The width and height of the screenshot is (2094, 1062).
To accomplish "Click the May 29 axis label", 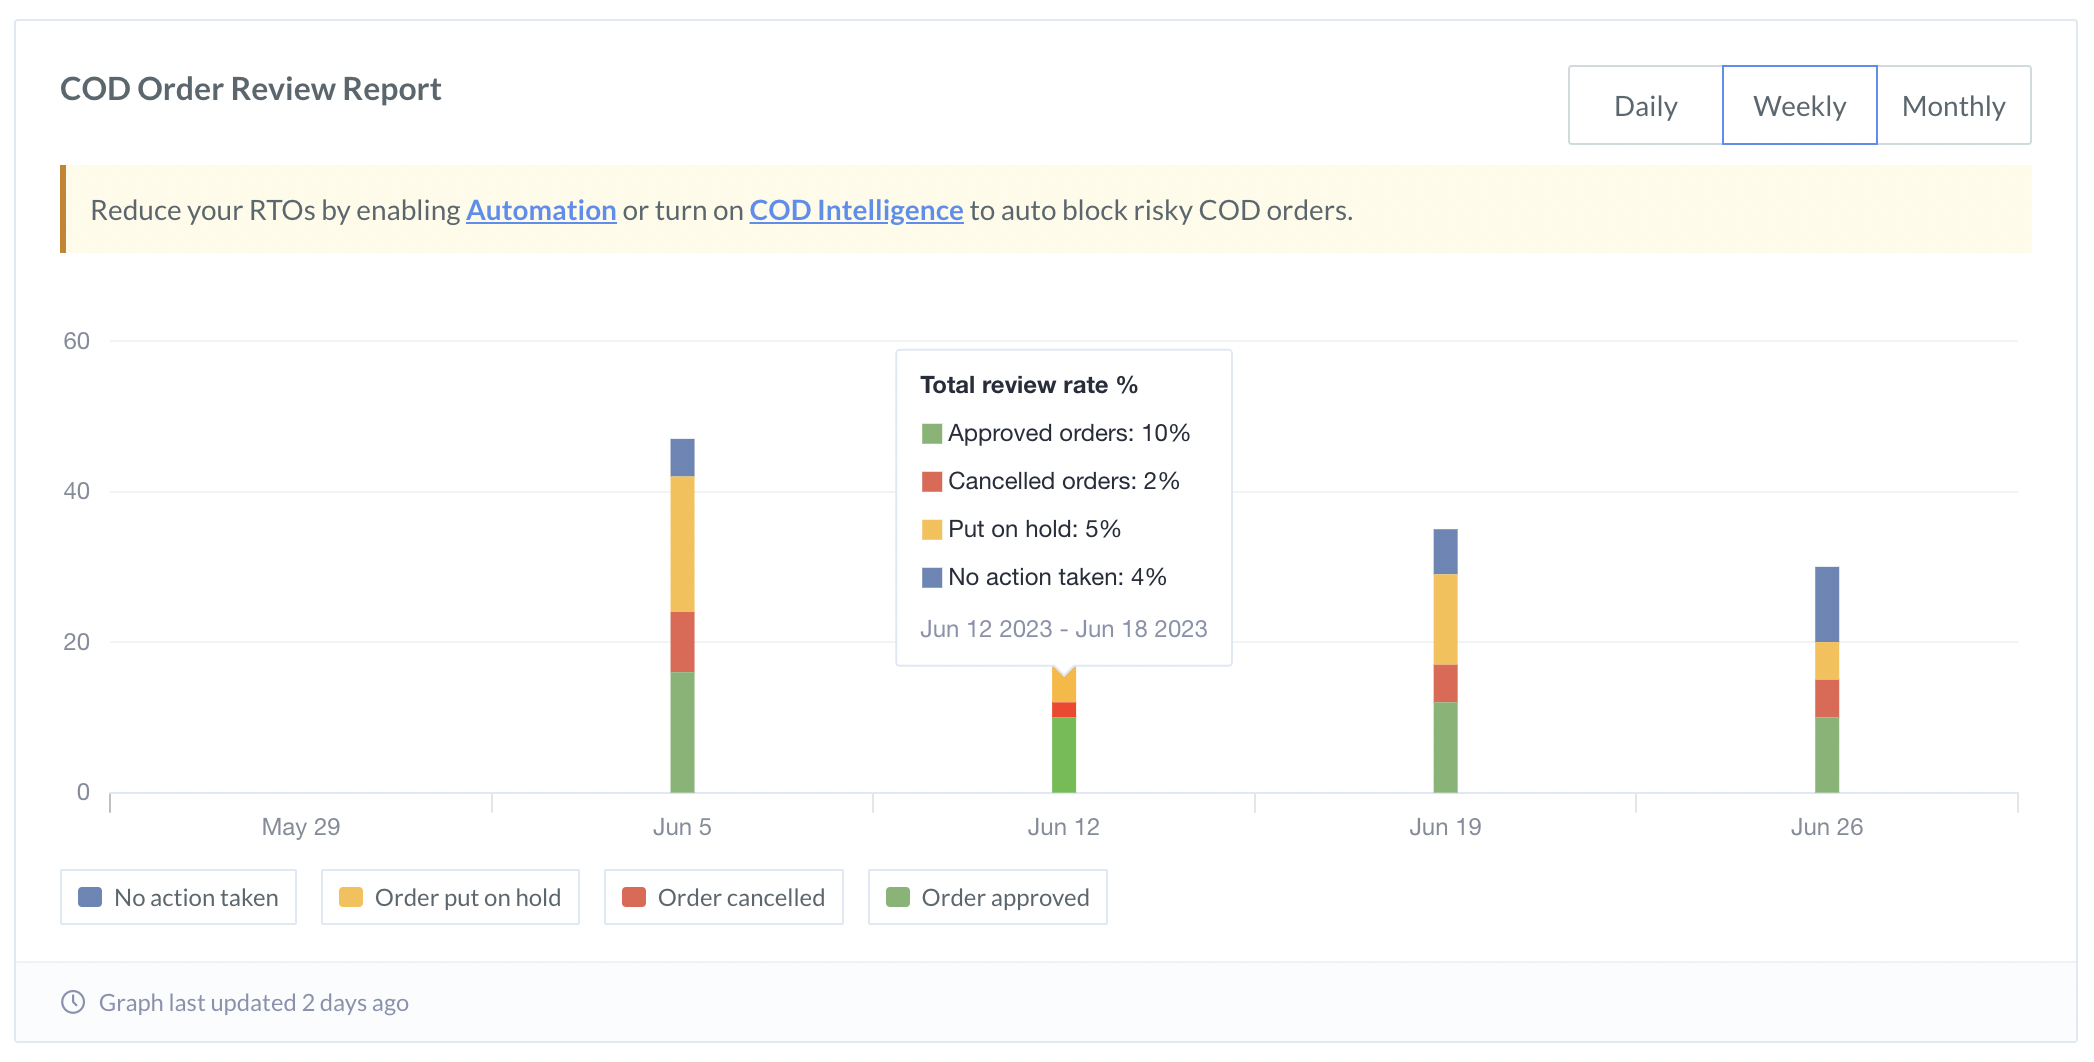I will click(x=301, y=827).
